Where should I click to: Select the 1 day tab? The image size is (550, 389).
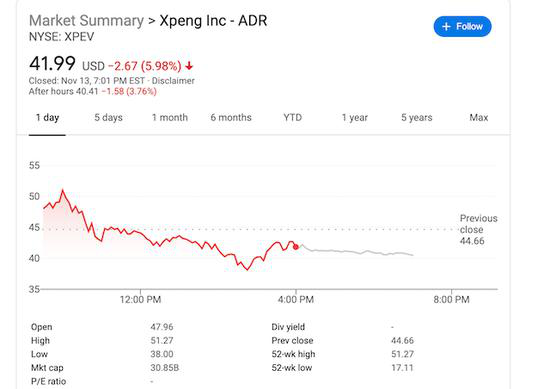click(x=47, y=118)
